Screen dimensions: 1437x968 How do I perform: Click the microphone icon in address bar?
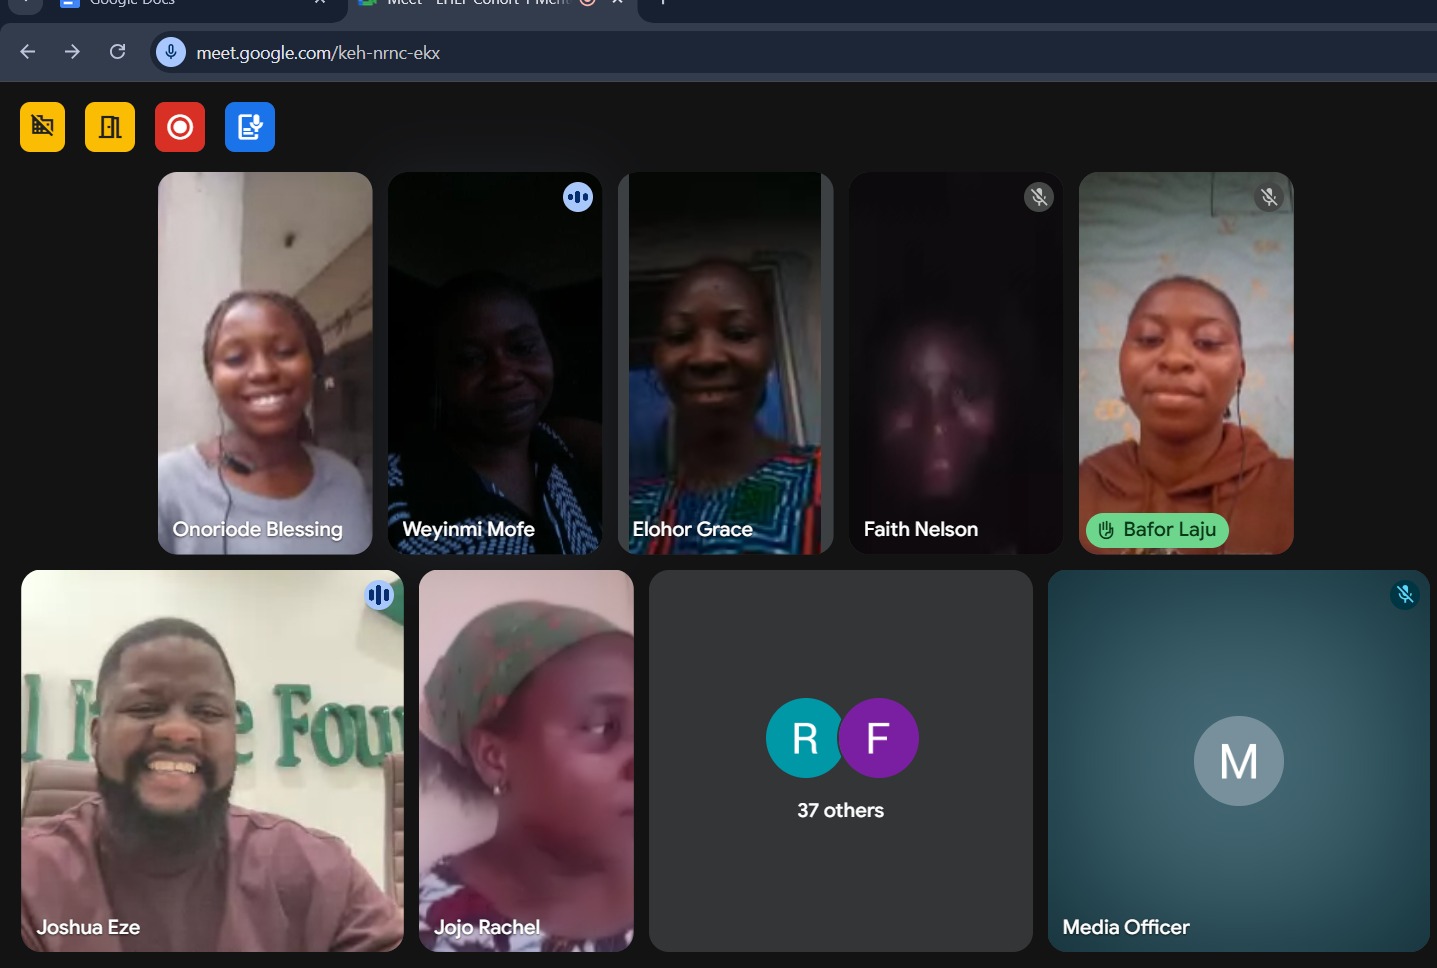(171, 52)
